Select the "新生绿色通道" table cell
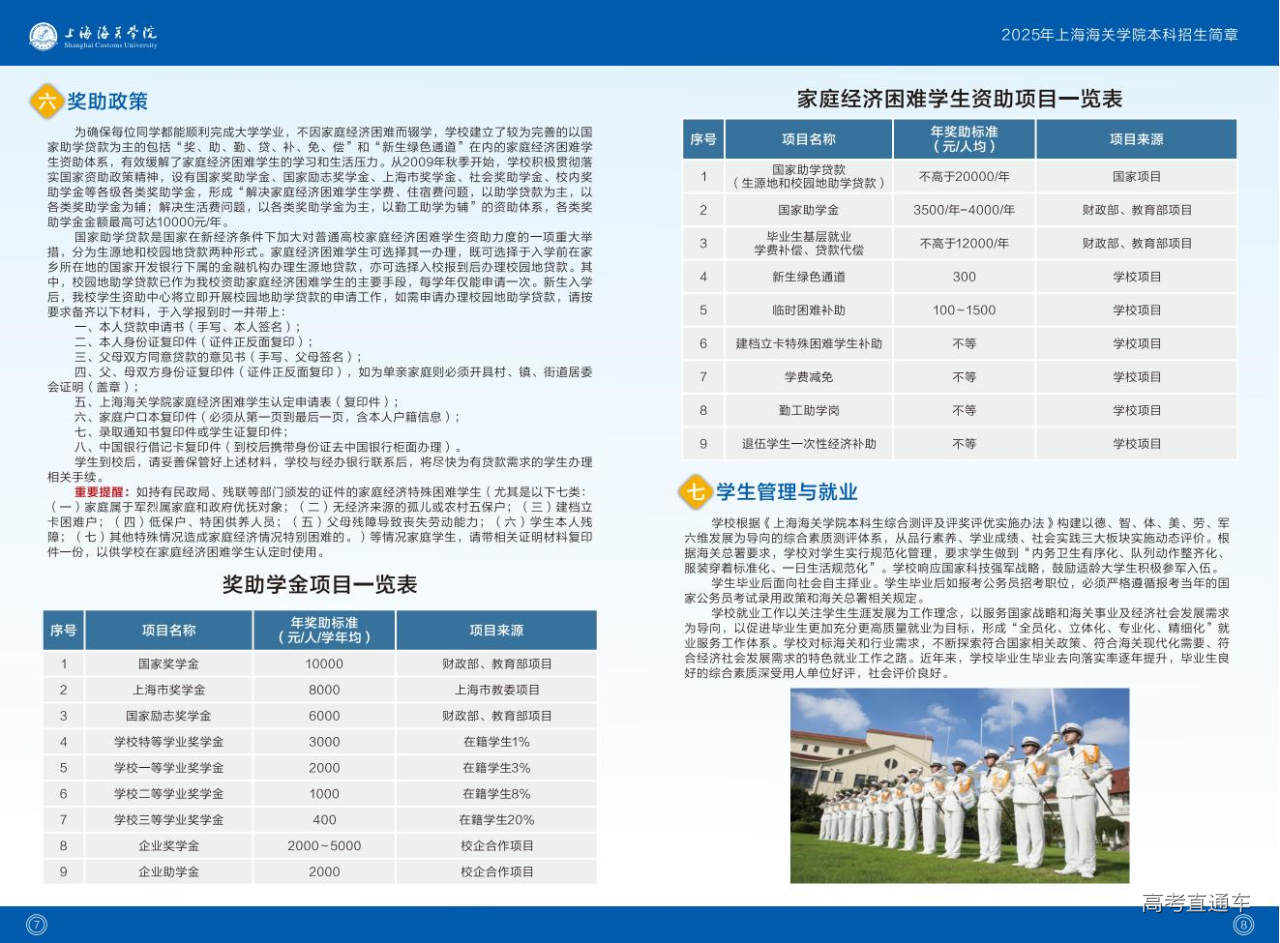This screenshot has width=1280, height=943. (x=808, y=277)
